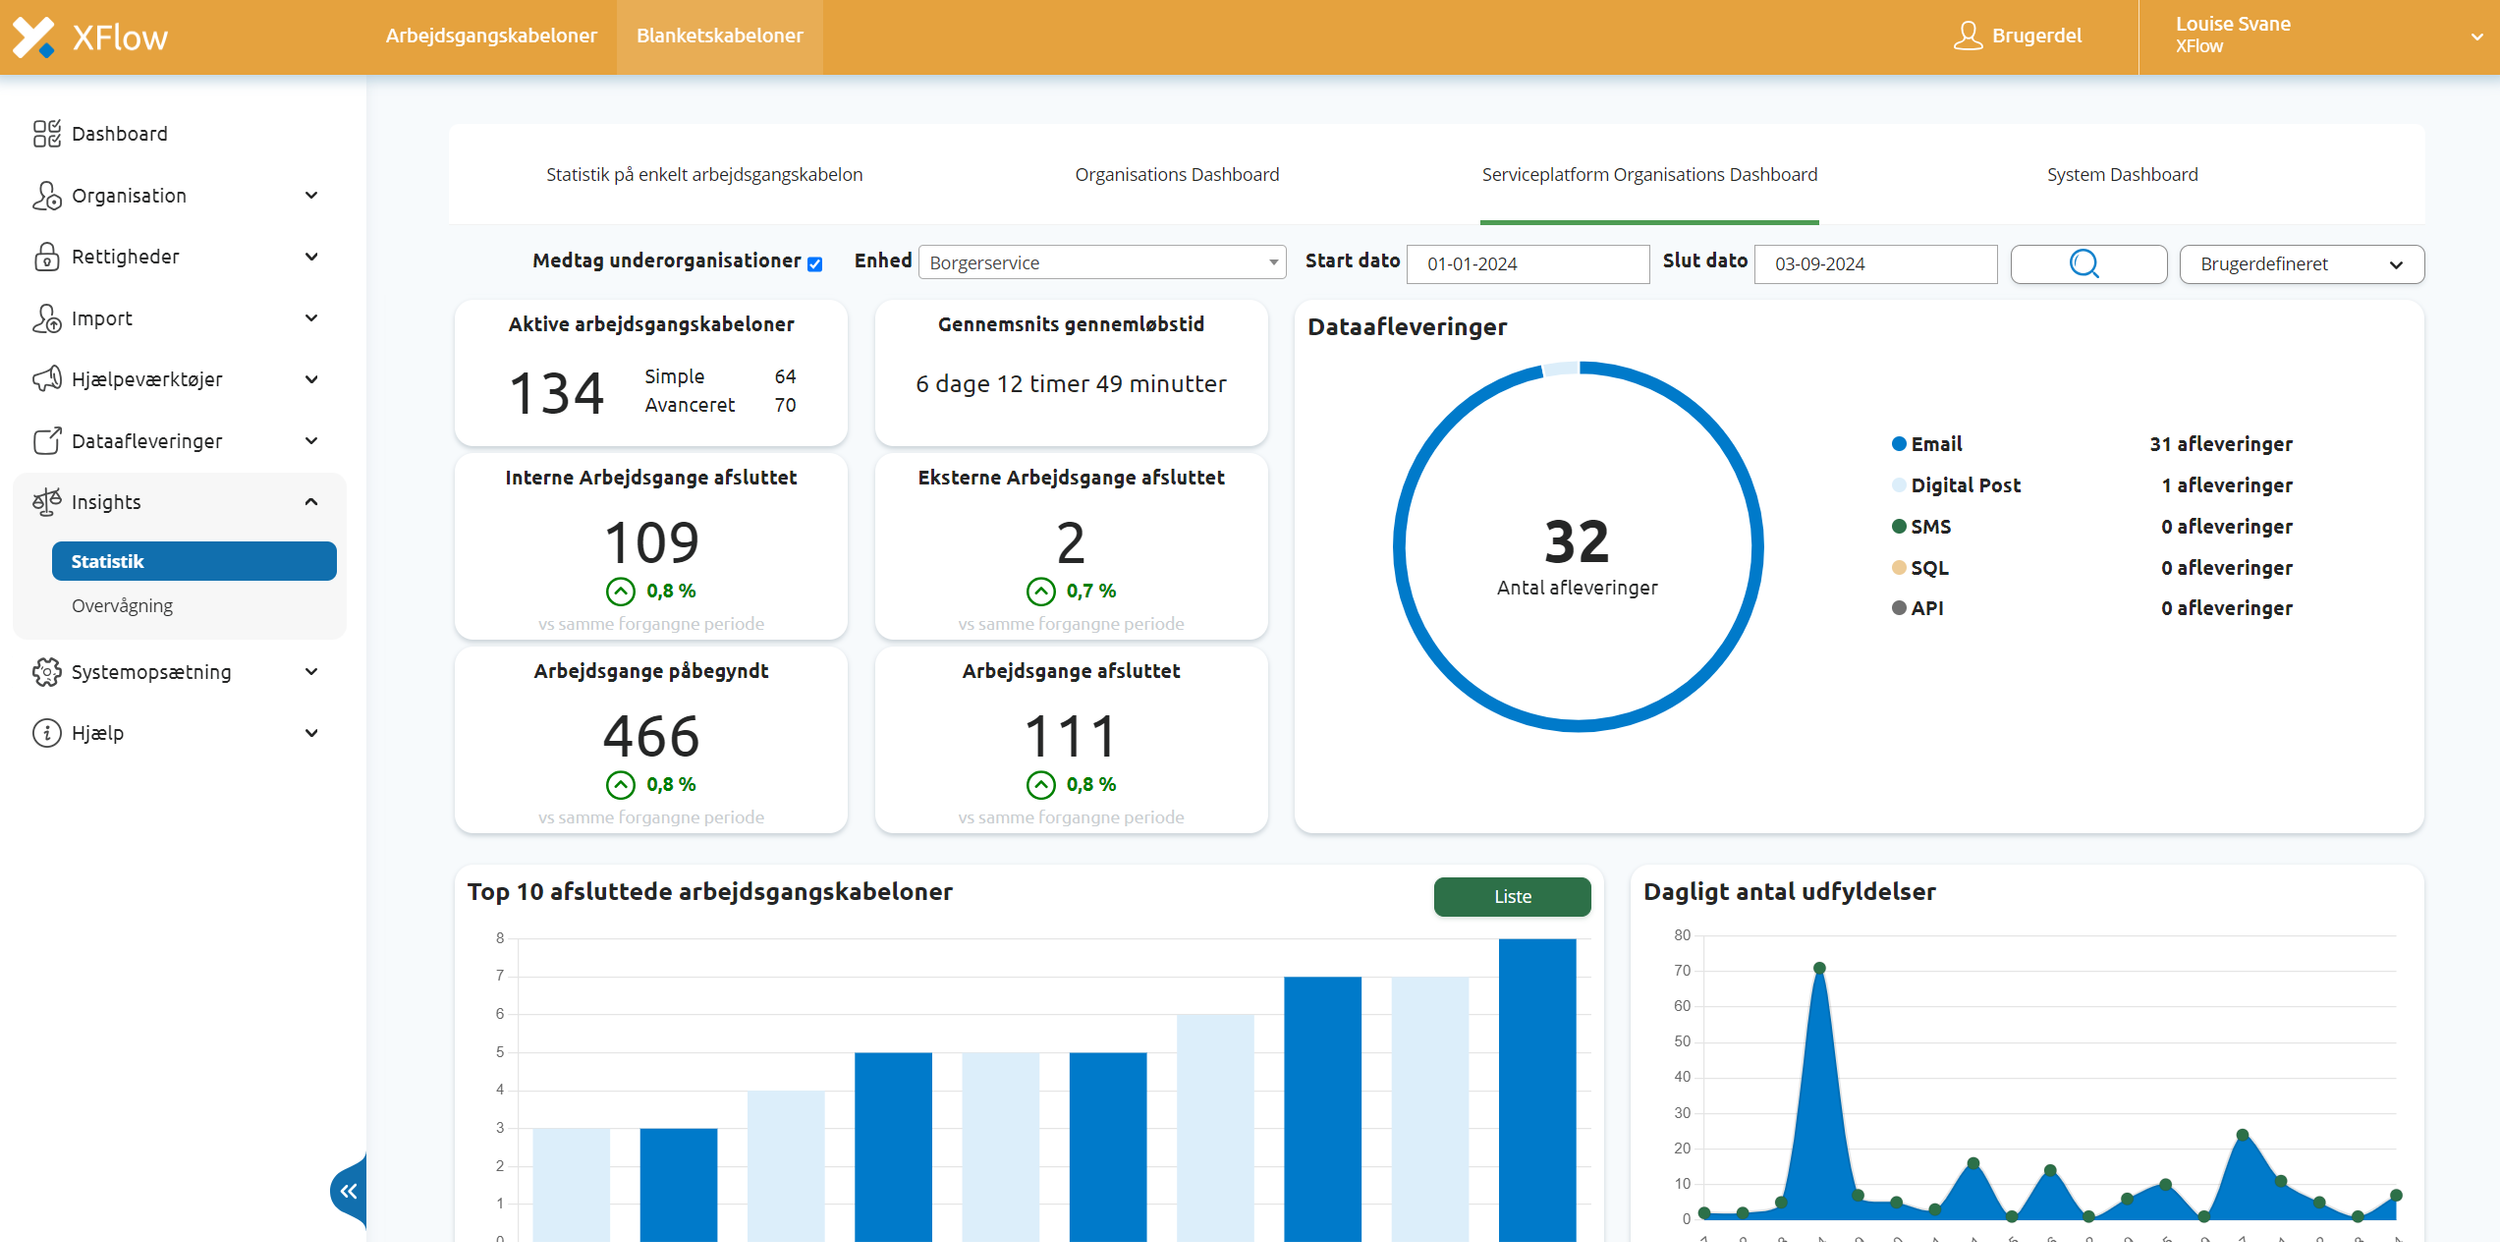The image size is (2500, 1242).
Task: Open Overvågning sidebar link
Action: [122, 606]
